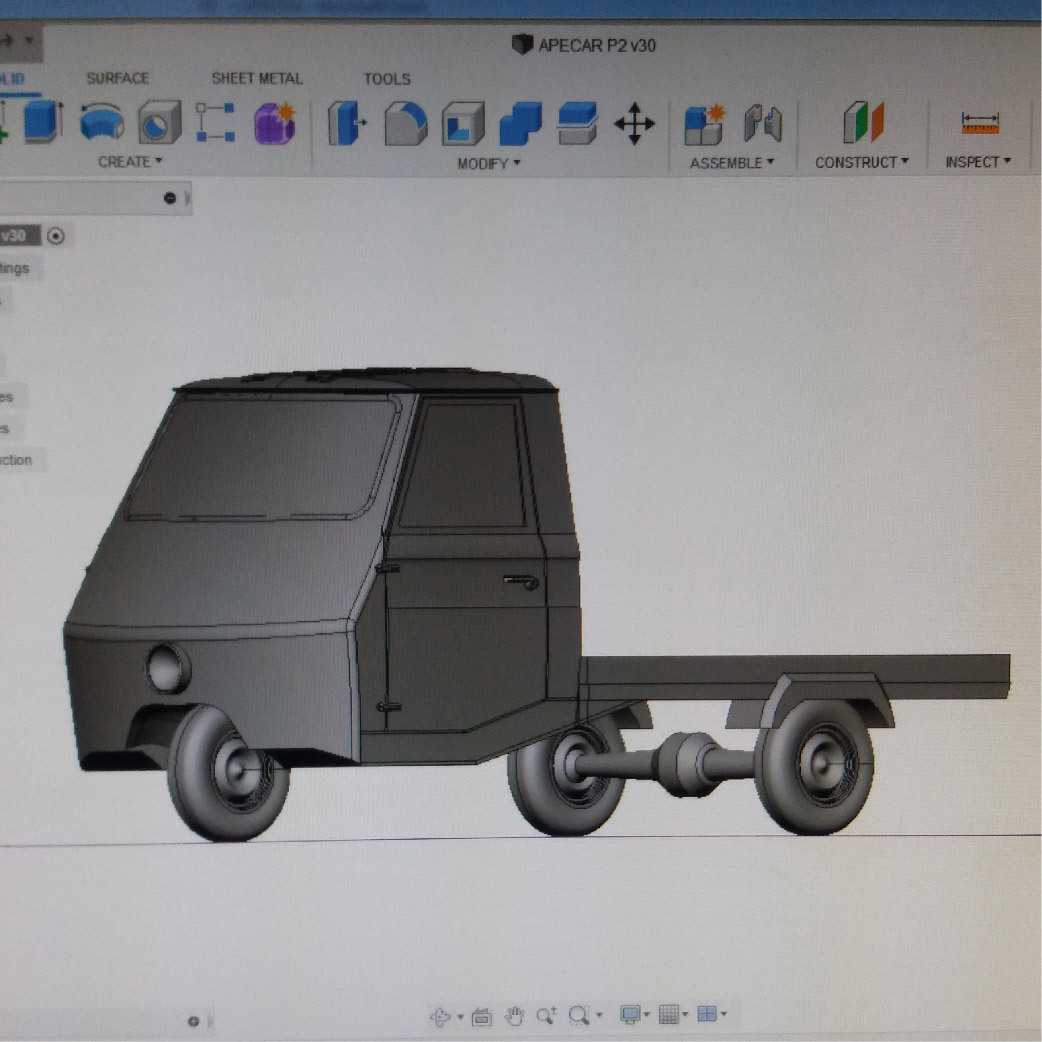Activate the Move/Copy arrows icon
Screen dimensions: 1042x1042
point(634,123)
